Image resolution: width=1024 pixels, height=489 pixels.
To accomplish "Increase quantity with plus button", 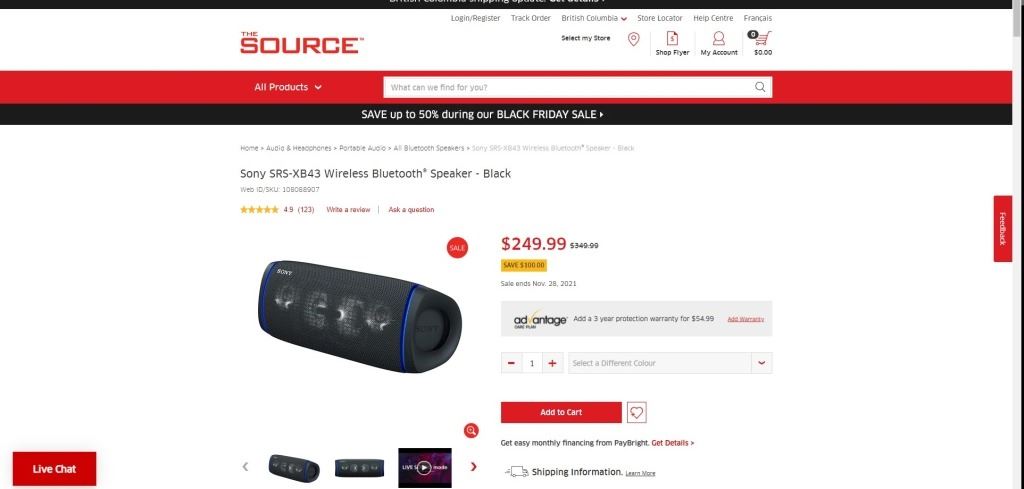I will [552, 363].
